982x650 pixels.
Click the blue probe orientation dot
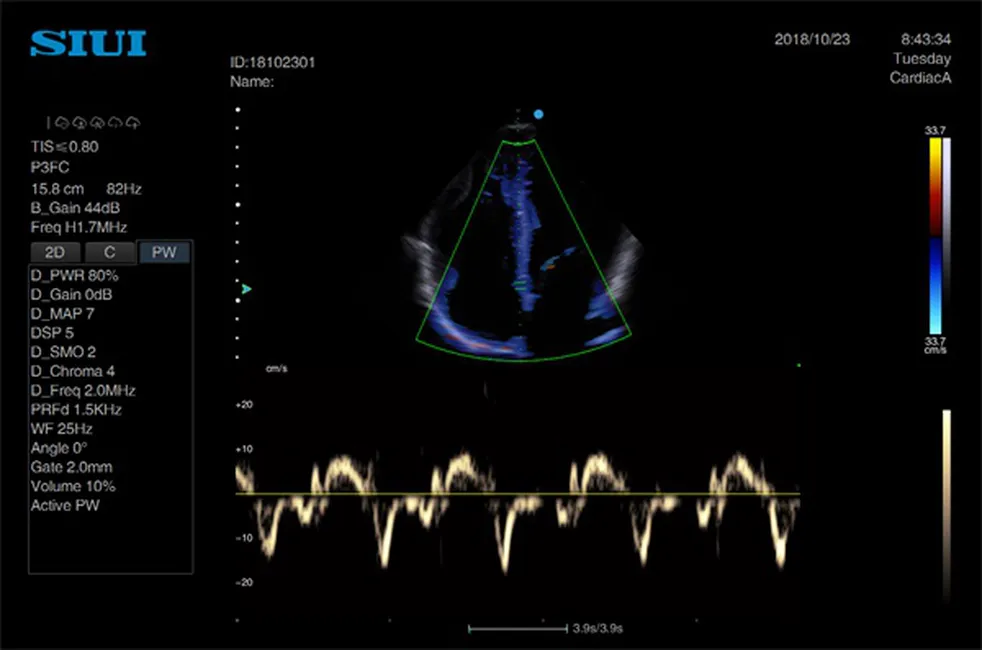[538, 115]
